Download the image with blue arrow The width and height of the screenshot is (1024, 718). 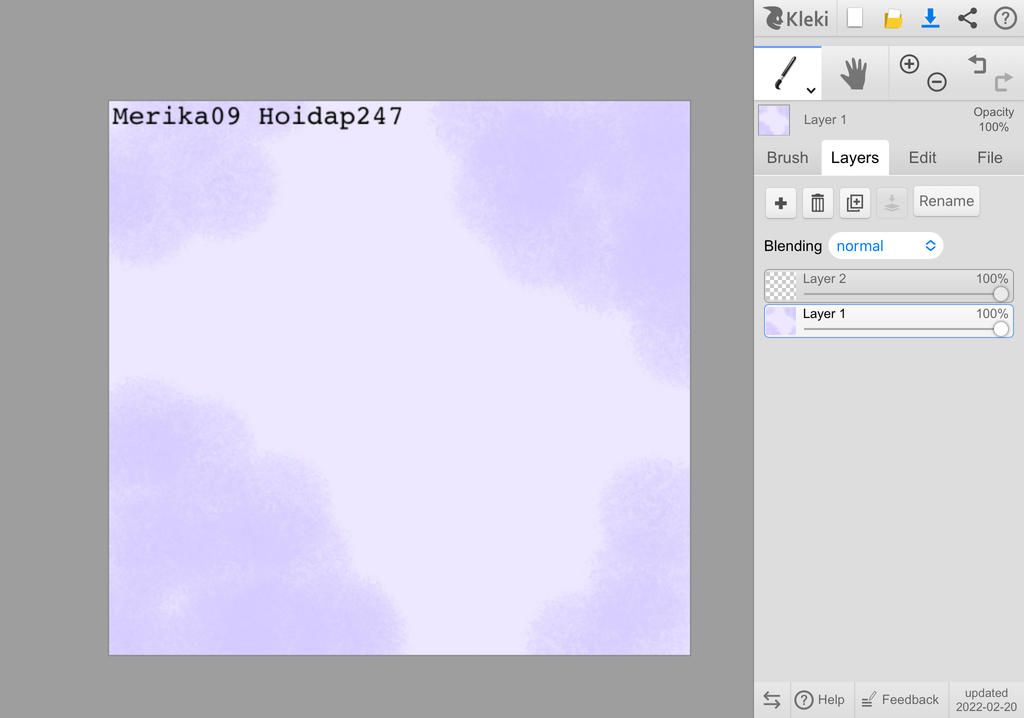[x=930, y=18]
